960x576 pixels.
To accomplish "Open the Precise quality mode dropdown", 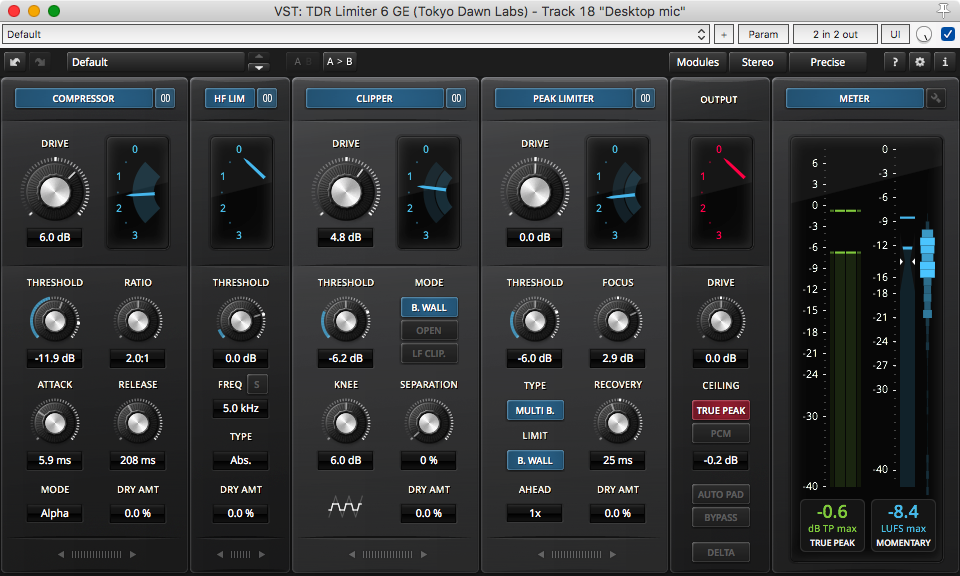I will (827, 62).
